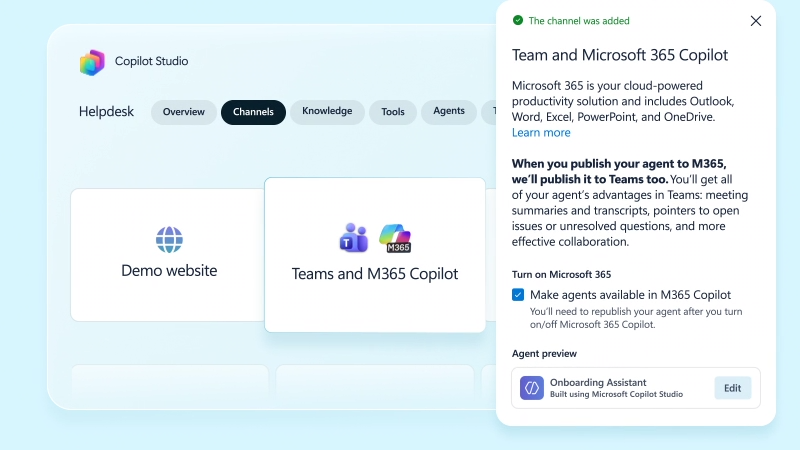This screenshot has height=450, width=800.
Task: Uncheck Make agents available in M365 Copilot
Action: [x=518, y=295]
